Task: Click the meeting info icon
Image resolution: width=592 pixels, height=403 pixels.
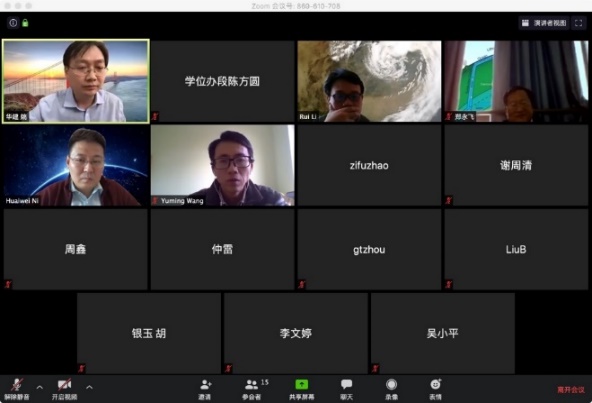Action: (13, 23)
